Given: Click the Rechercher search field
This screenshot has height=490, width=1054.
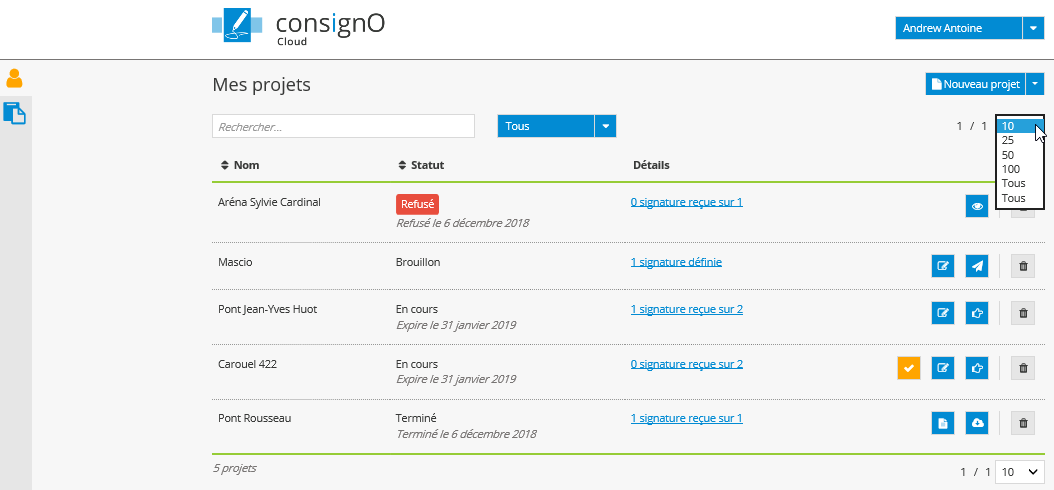Looking at the screenshot, I should [343, 127].
